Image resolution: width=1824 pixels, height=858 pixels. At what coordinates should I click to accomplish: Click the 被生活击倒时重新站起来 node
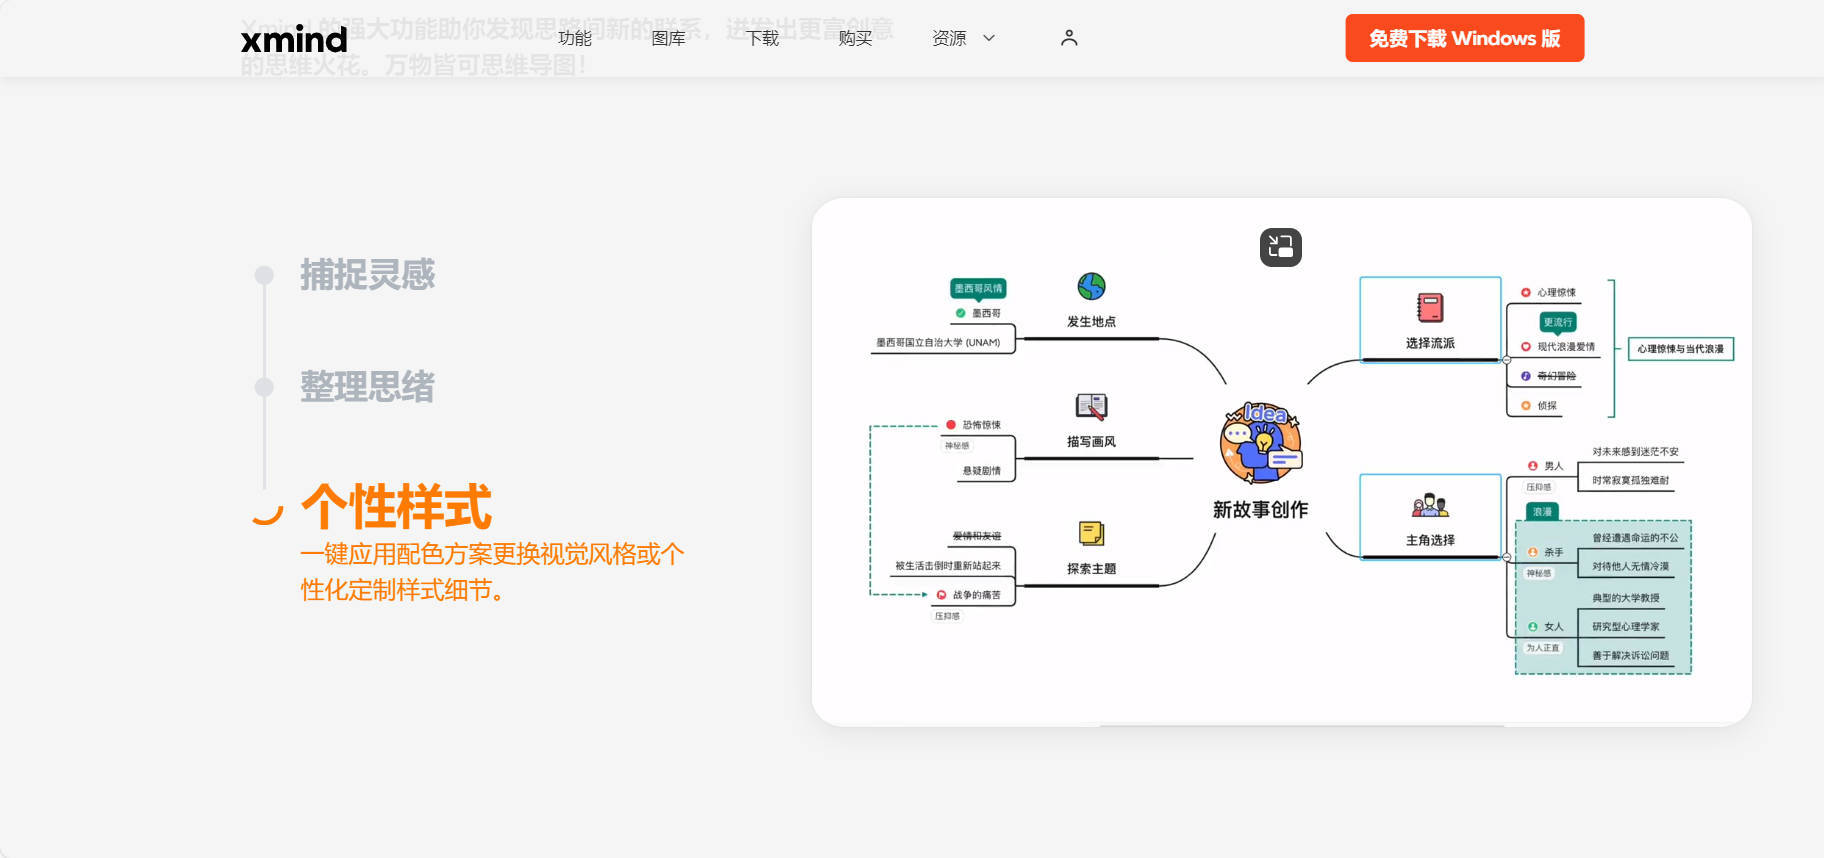(x=948, y=566)
